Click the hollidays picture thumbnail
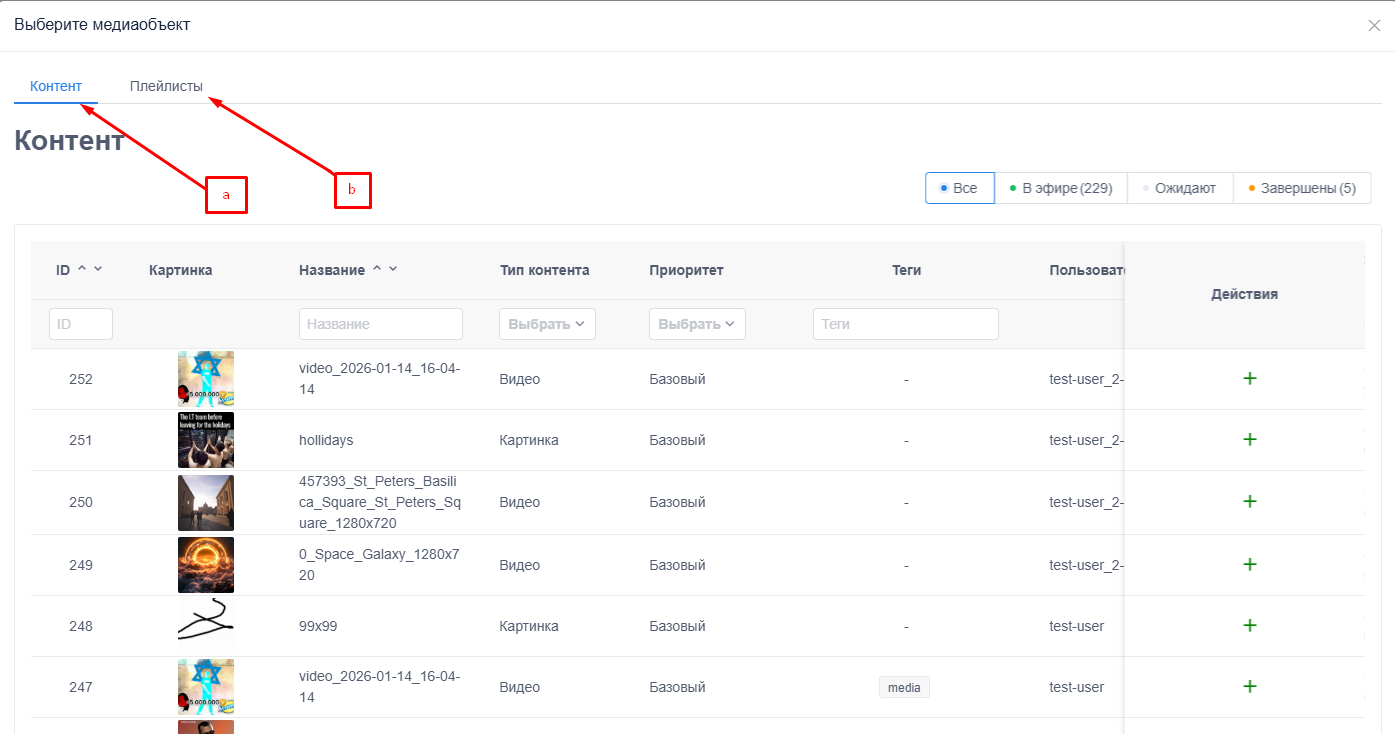This screenshot has height=734, width=1395. [x=206, y=440]
